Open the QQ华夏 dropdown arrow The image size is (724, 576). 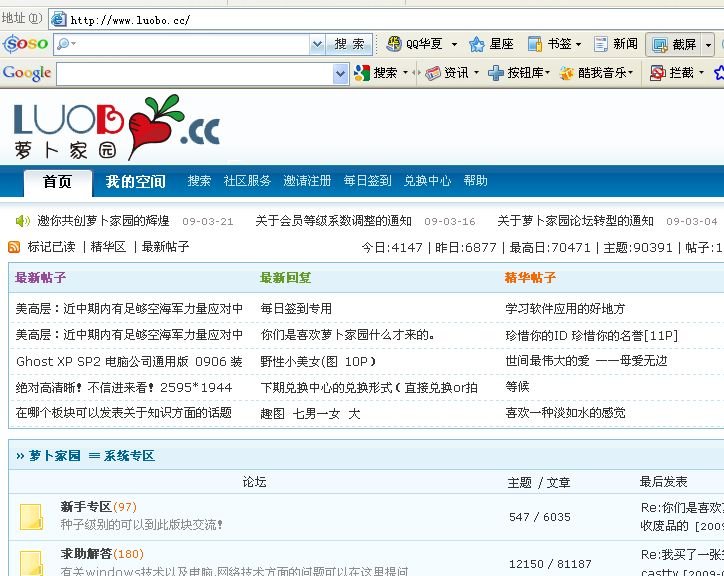454,45
